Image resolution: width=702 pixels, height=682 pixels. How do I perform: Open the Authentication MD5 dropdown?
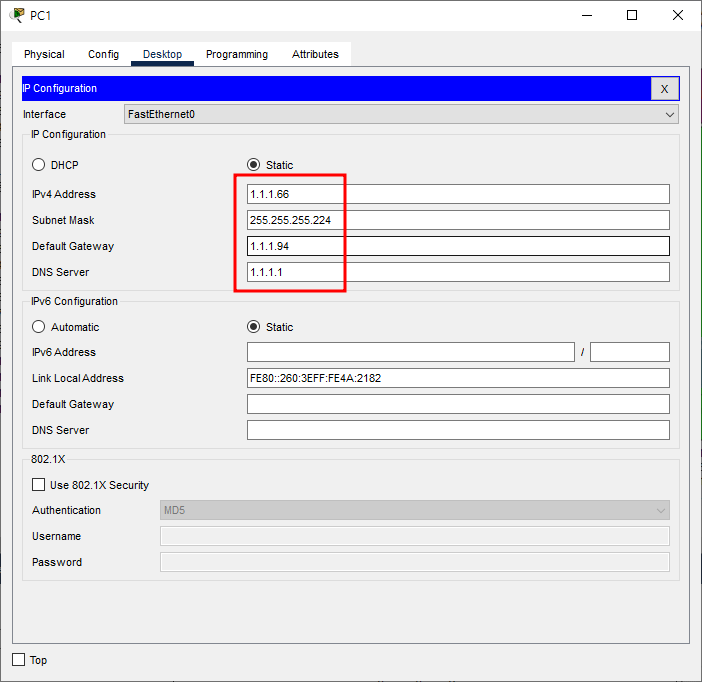415,510
